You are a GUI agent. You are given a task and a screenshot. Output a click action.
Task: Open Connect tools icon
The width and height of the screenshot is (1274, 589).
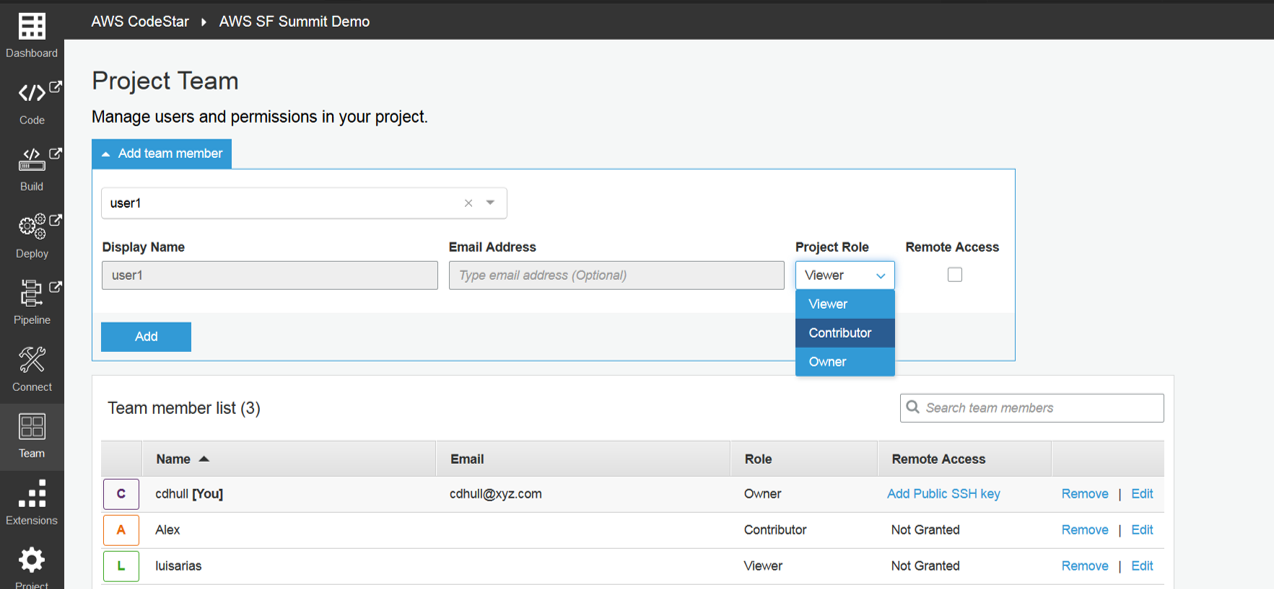tap(32, 361)
